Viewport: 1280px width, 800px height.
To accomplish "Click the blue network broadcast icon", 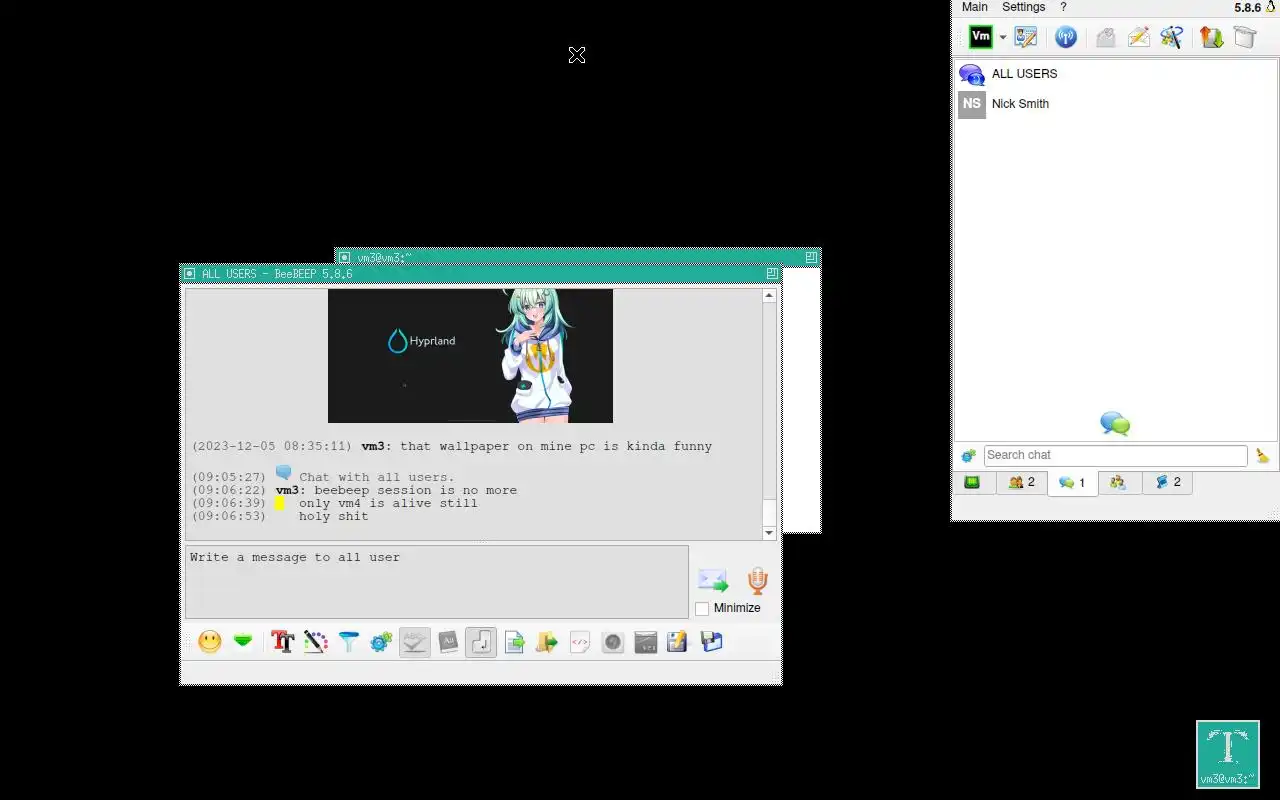I will [1066, 37].
